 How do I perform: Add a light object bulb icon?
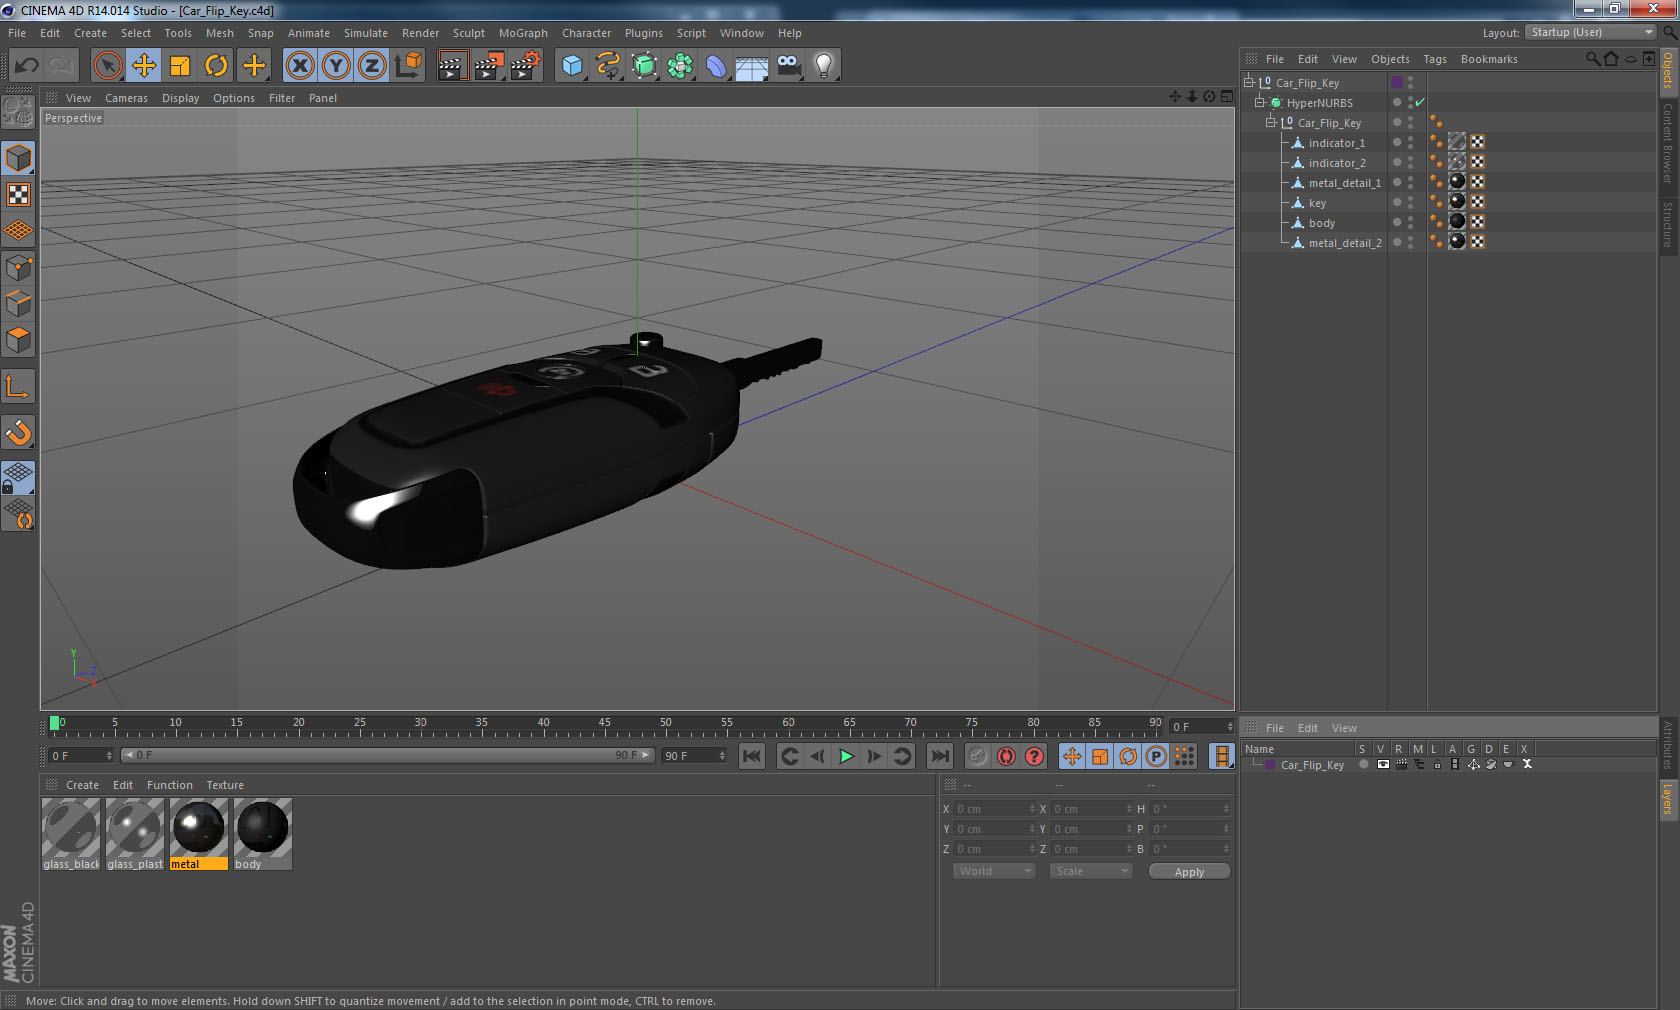[x=824, y=66]
